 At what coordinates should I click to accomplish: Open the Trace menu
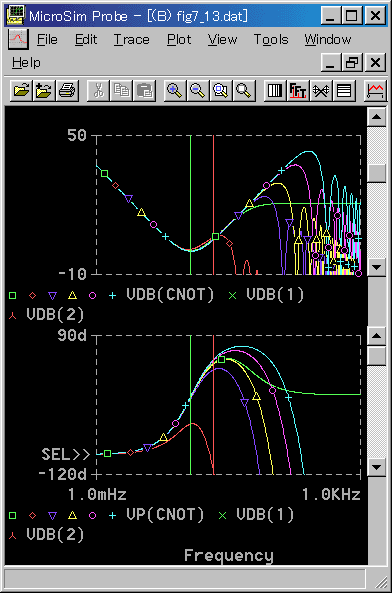pos(132,40)
